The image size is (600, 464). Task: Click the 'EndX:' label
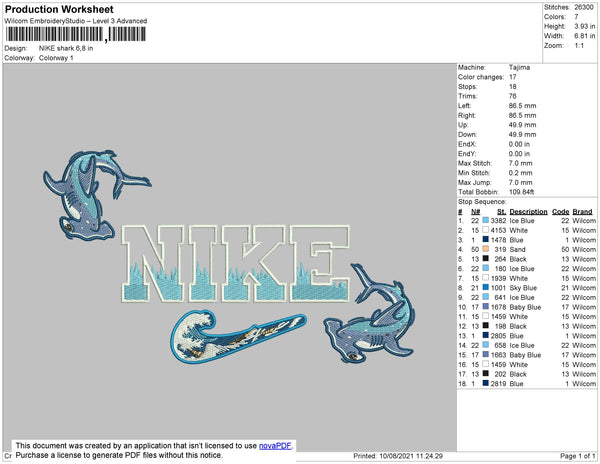click(467, 144)
